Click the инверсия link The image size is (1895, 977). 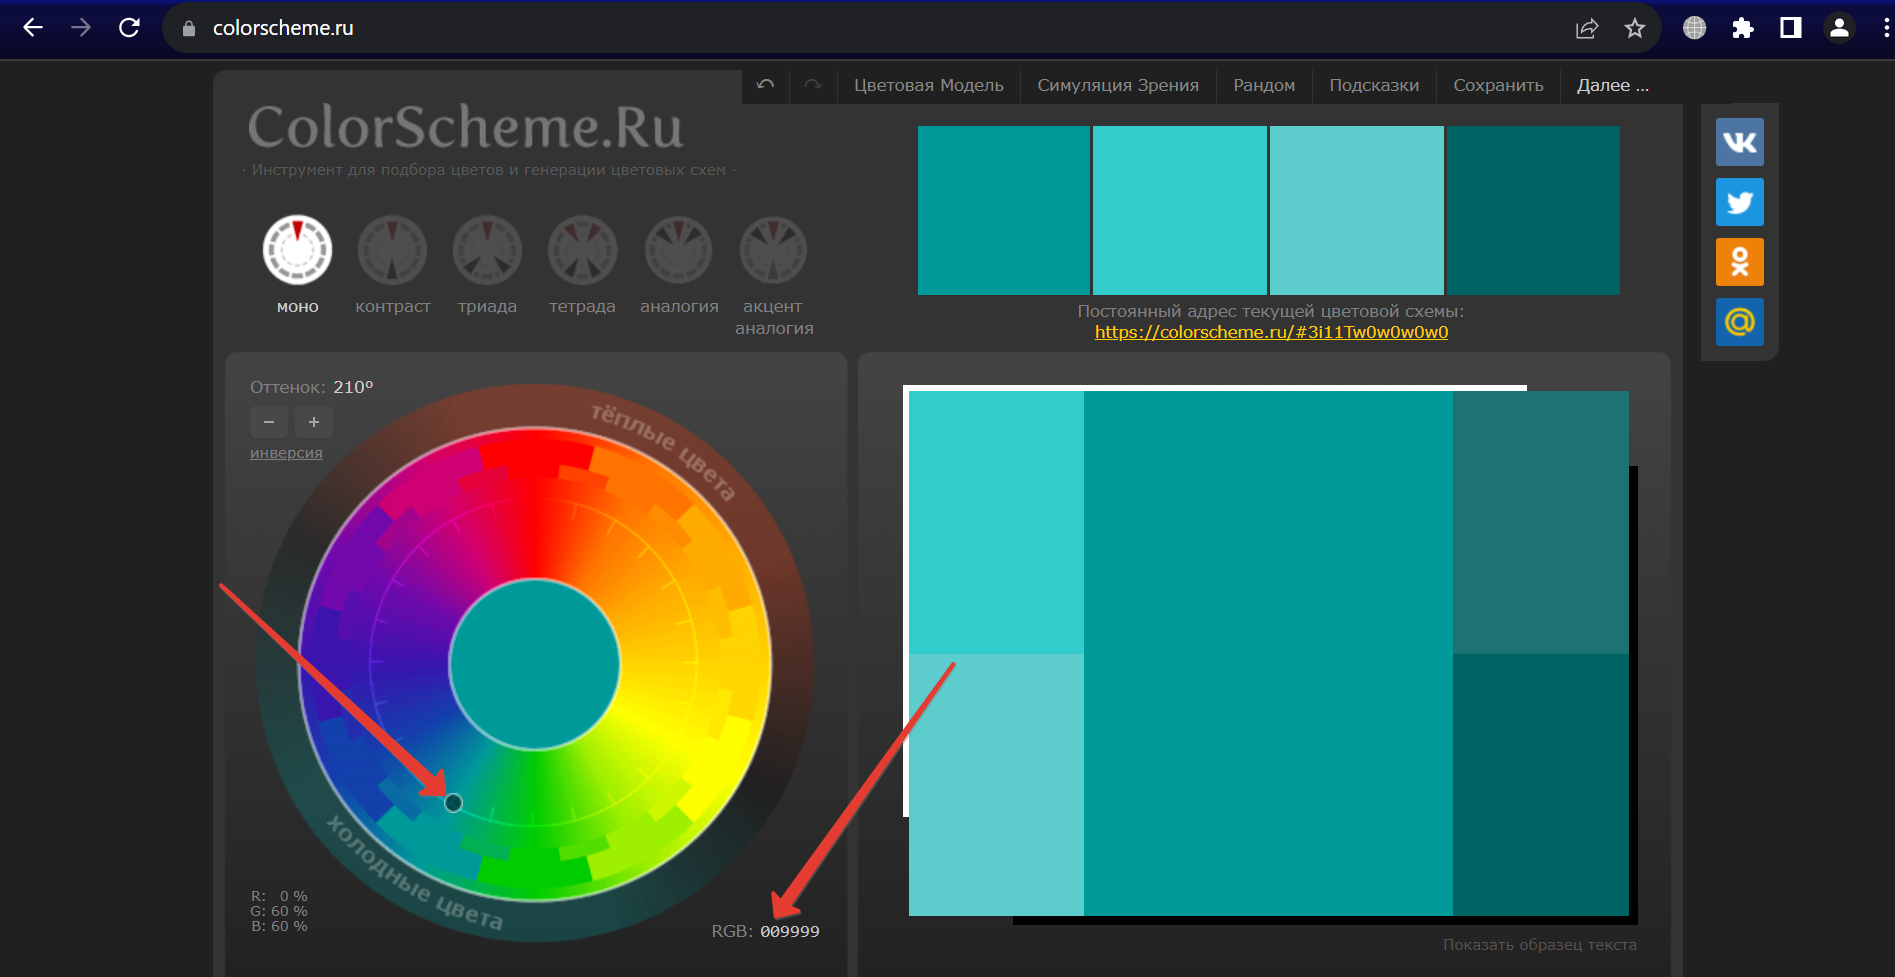pyautogui.click(x=286, y=453)
